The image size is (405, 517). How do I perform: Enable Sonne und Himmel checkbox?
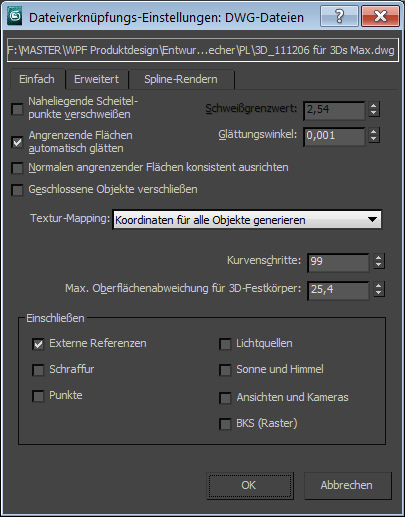point(225,370)
